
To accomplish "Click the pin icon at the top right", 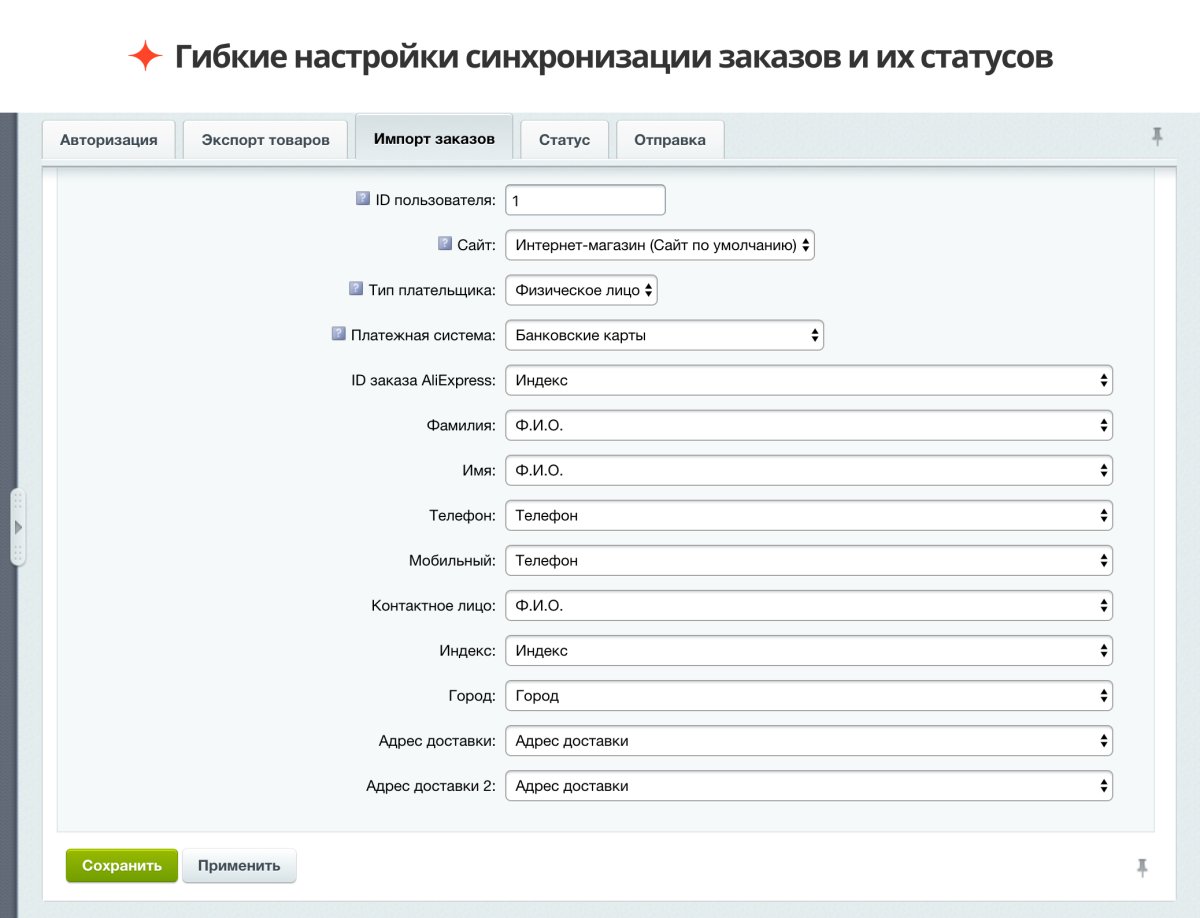I will pos(1156,137).
